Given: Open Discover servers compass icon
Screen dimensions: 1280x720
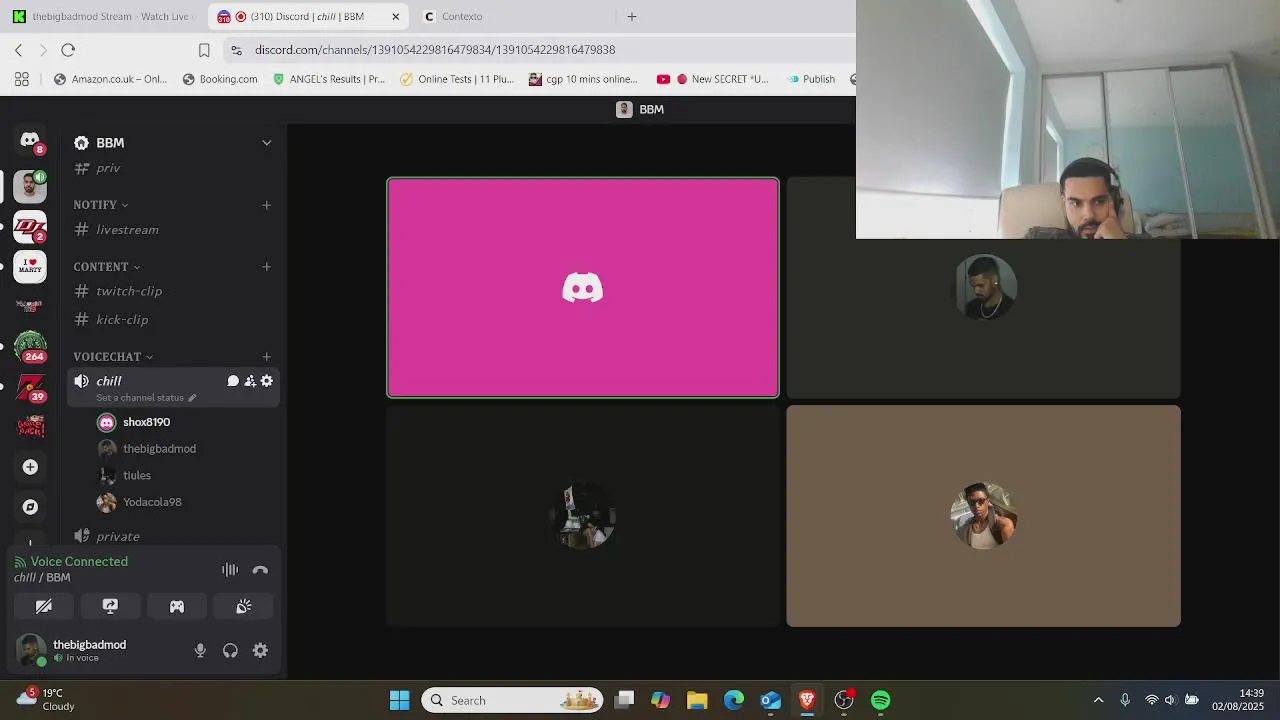Looking at the screenshot, I should (x=30, y=507).
